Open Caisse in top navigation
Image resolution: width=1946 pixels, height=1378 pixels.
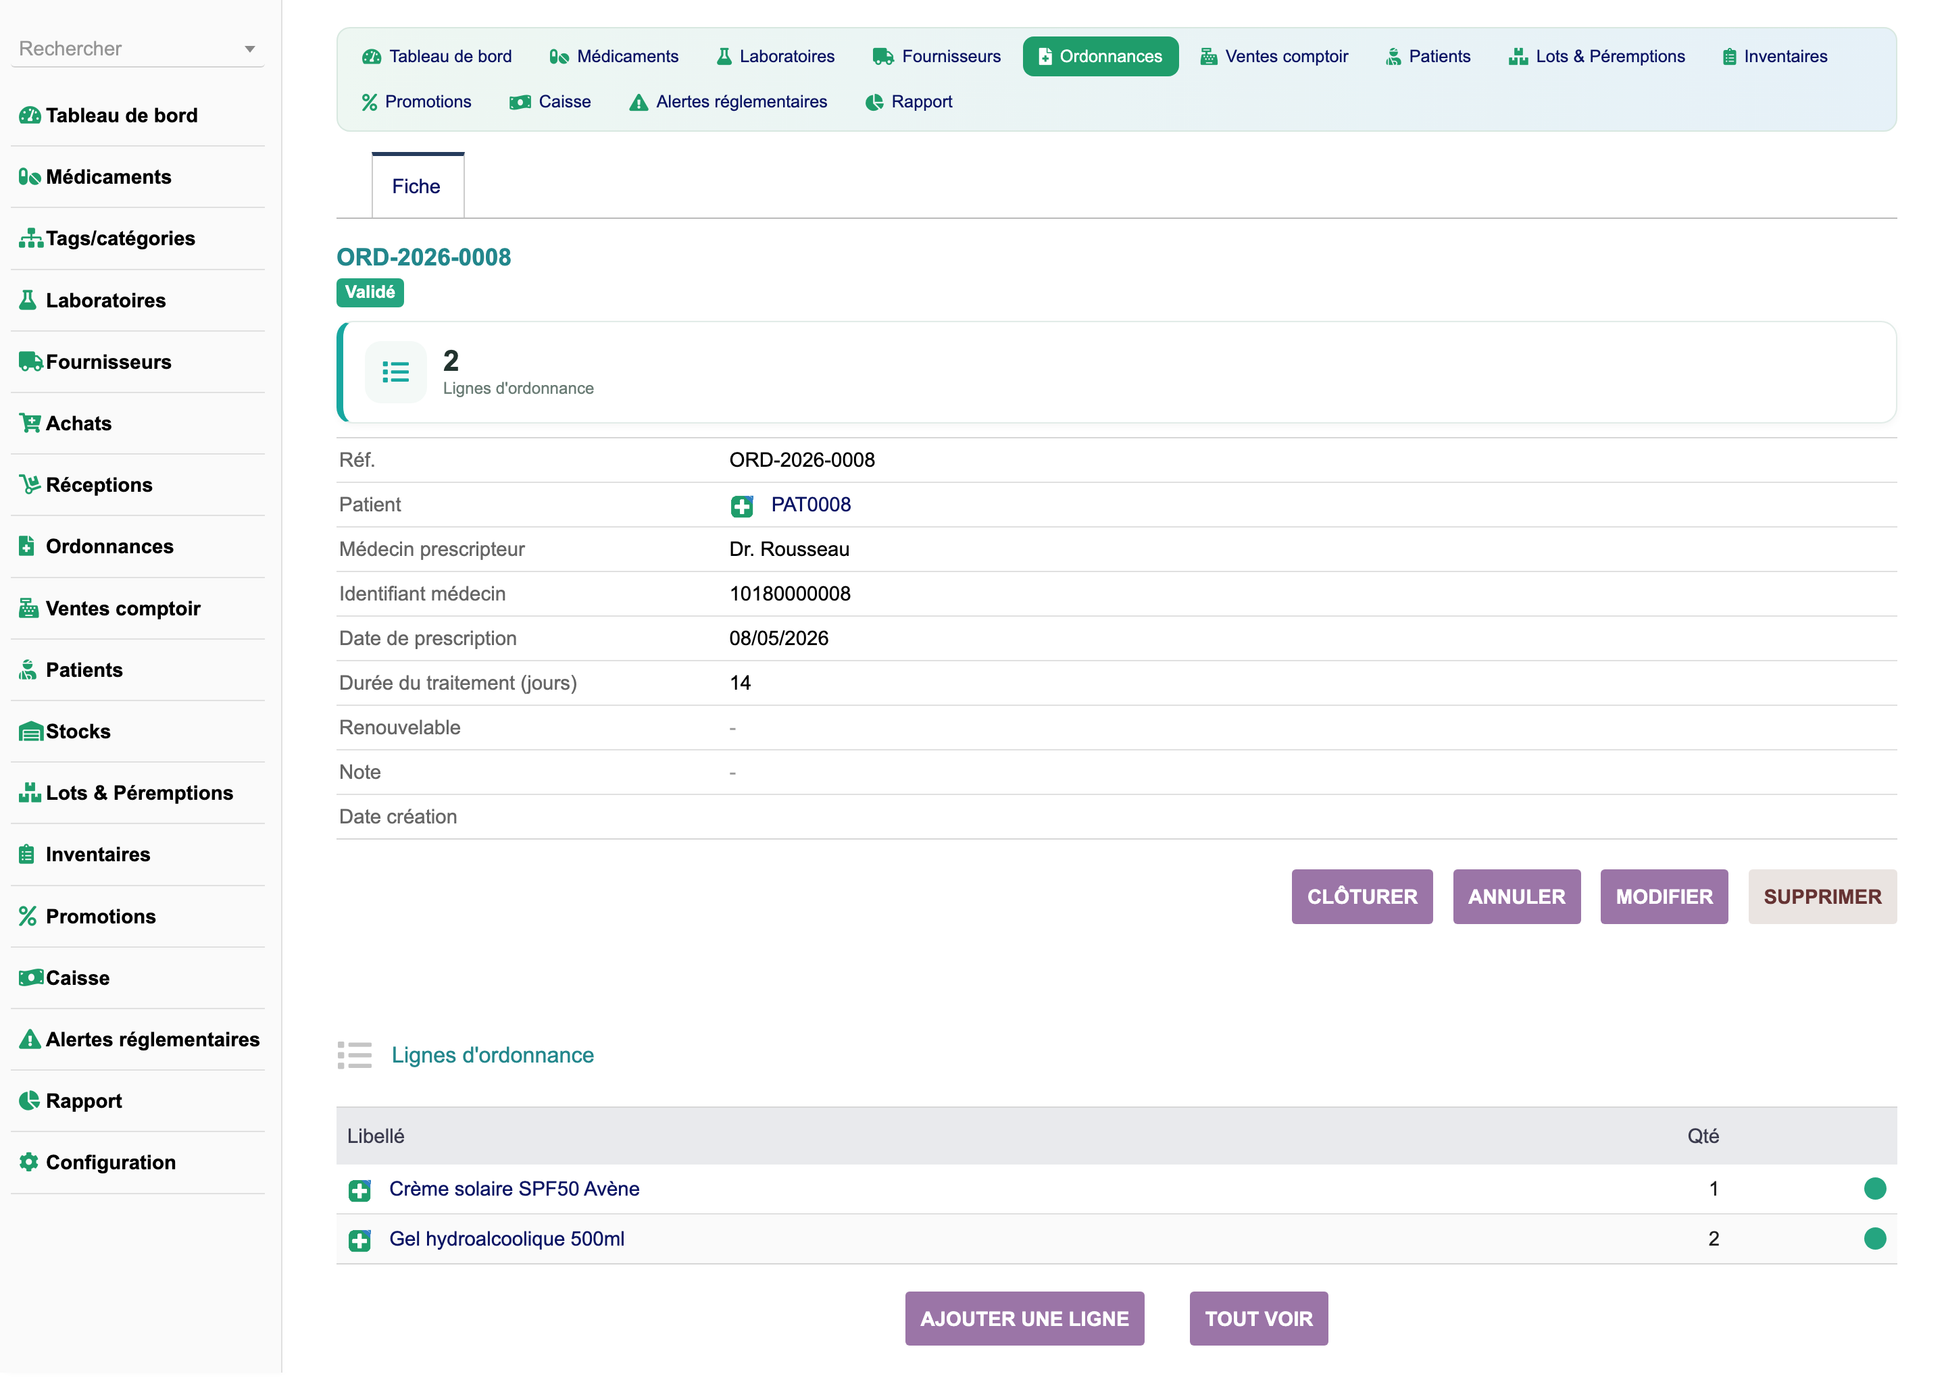[x=550, y=102]
